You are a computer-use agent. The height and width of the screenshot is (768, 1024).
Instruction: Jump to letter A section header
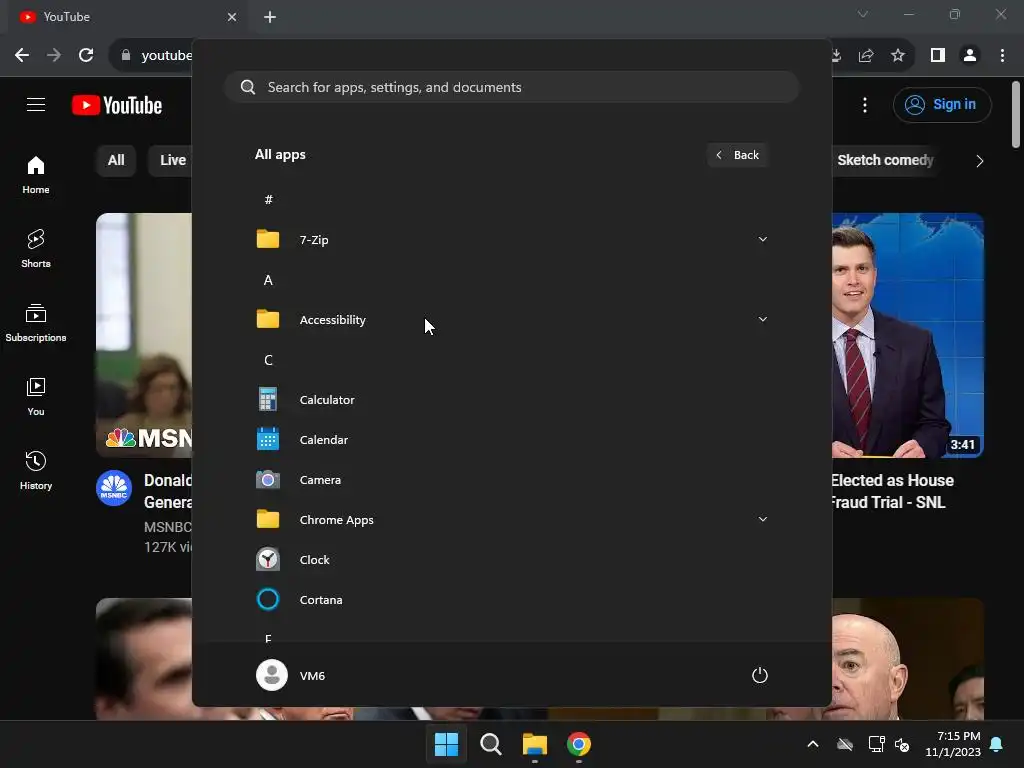click(268, 280)
